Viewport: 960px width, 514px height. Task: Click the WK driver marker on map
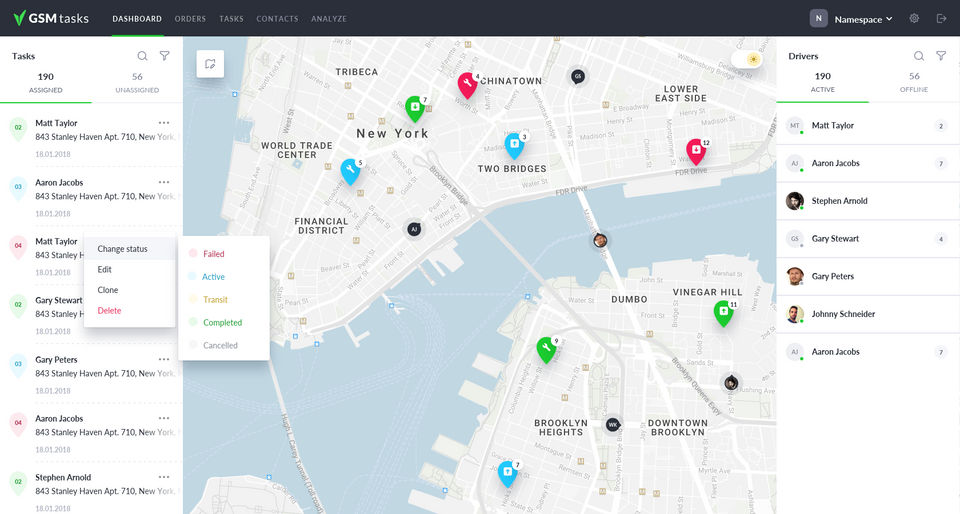(613, 425)
